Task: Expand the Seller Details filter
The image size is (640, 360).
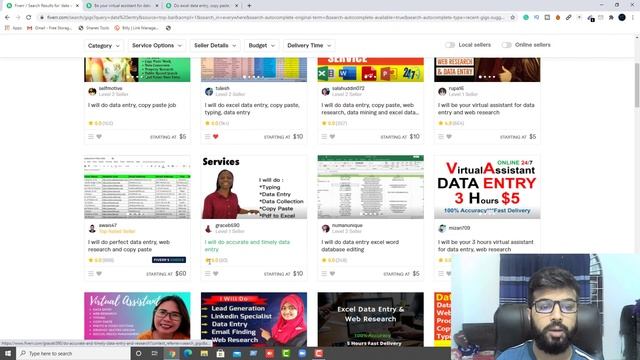Action: click(215, 45)
